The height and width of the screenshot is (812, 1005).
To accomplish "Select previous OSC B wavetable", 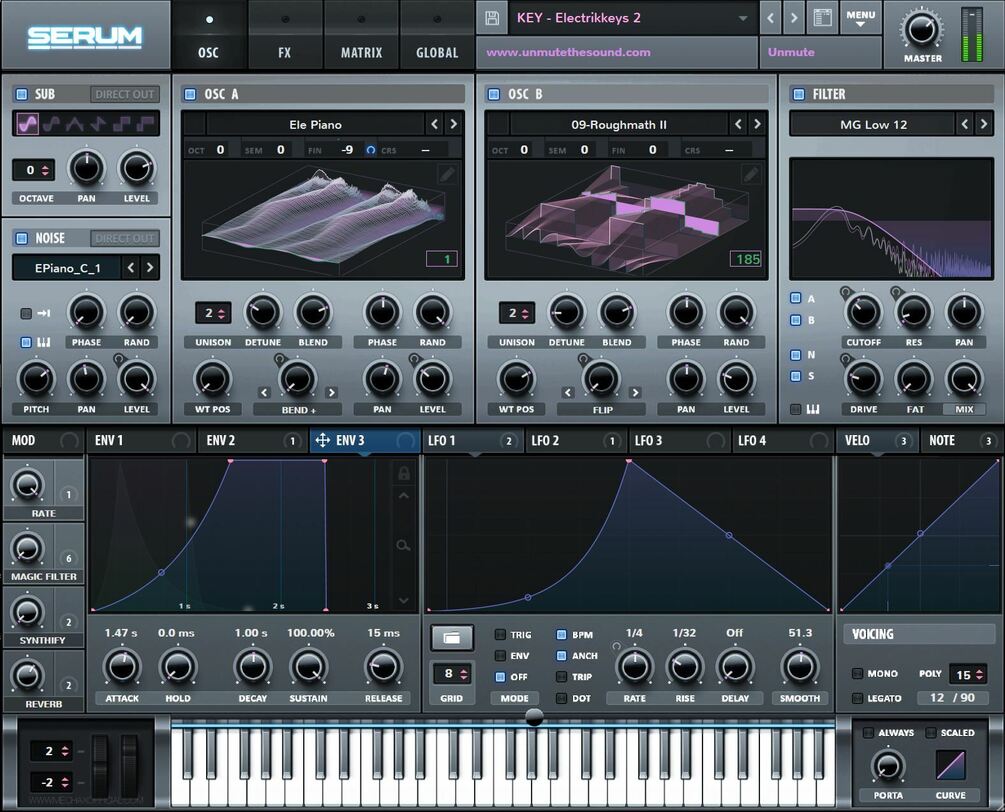I will click(x=738, y=124).
